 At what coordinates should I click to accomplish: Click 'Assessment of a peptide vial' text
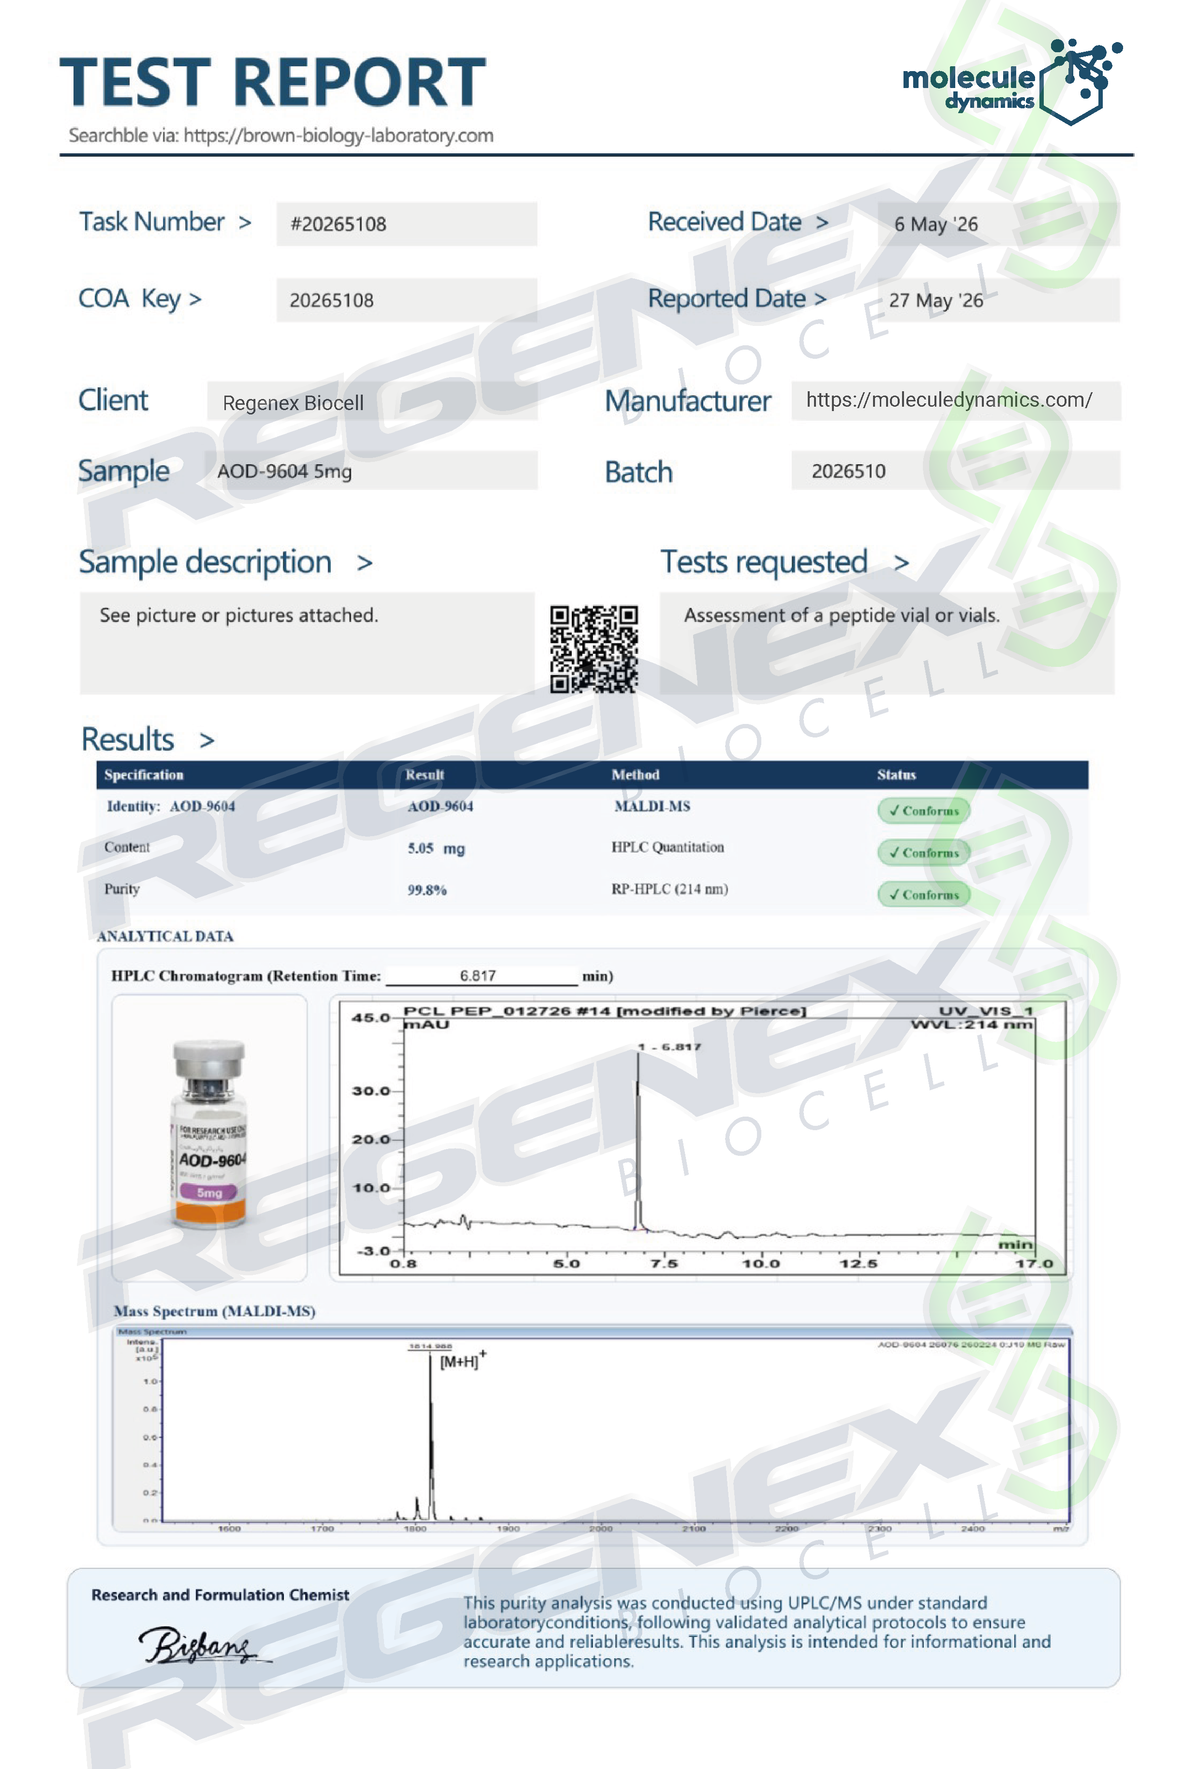pos(842,615)
